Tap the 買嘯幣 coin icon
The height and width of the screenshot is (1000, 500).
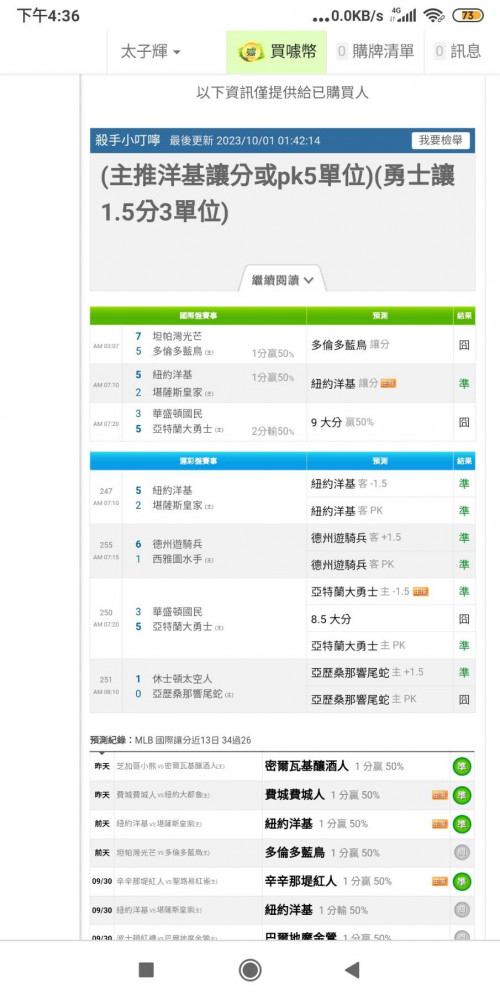tap(251, 52)
